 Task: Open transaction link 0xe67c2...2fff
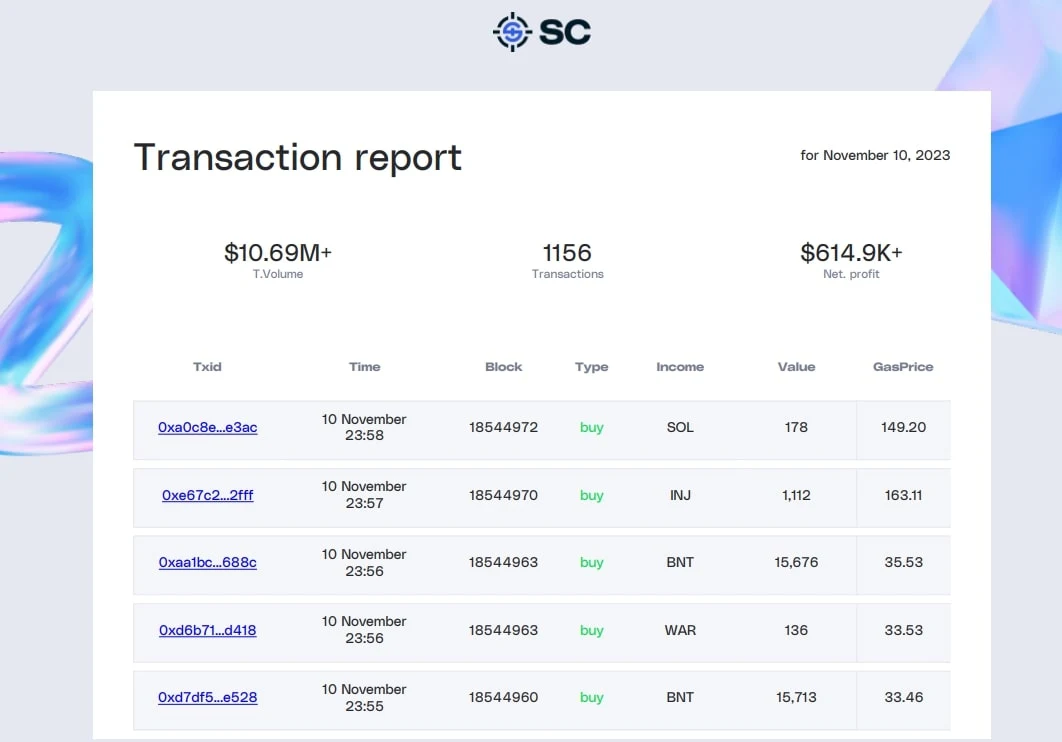click(207, 495)
